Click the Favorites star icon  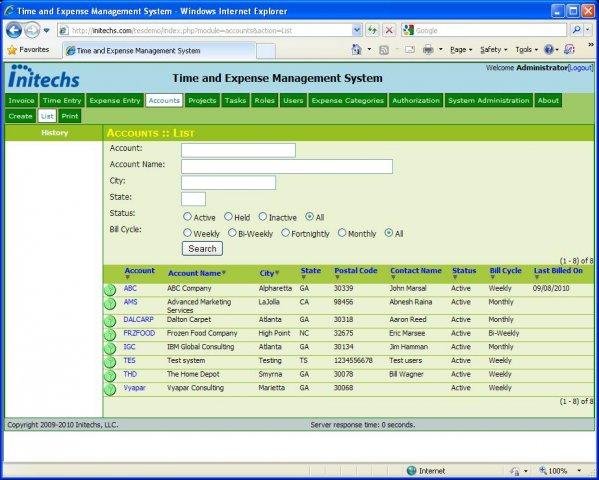(x=12, y=50)
